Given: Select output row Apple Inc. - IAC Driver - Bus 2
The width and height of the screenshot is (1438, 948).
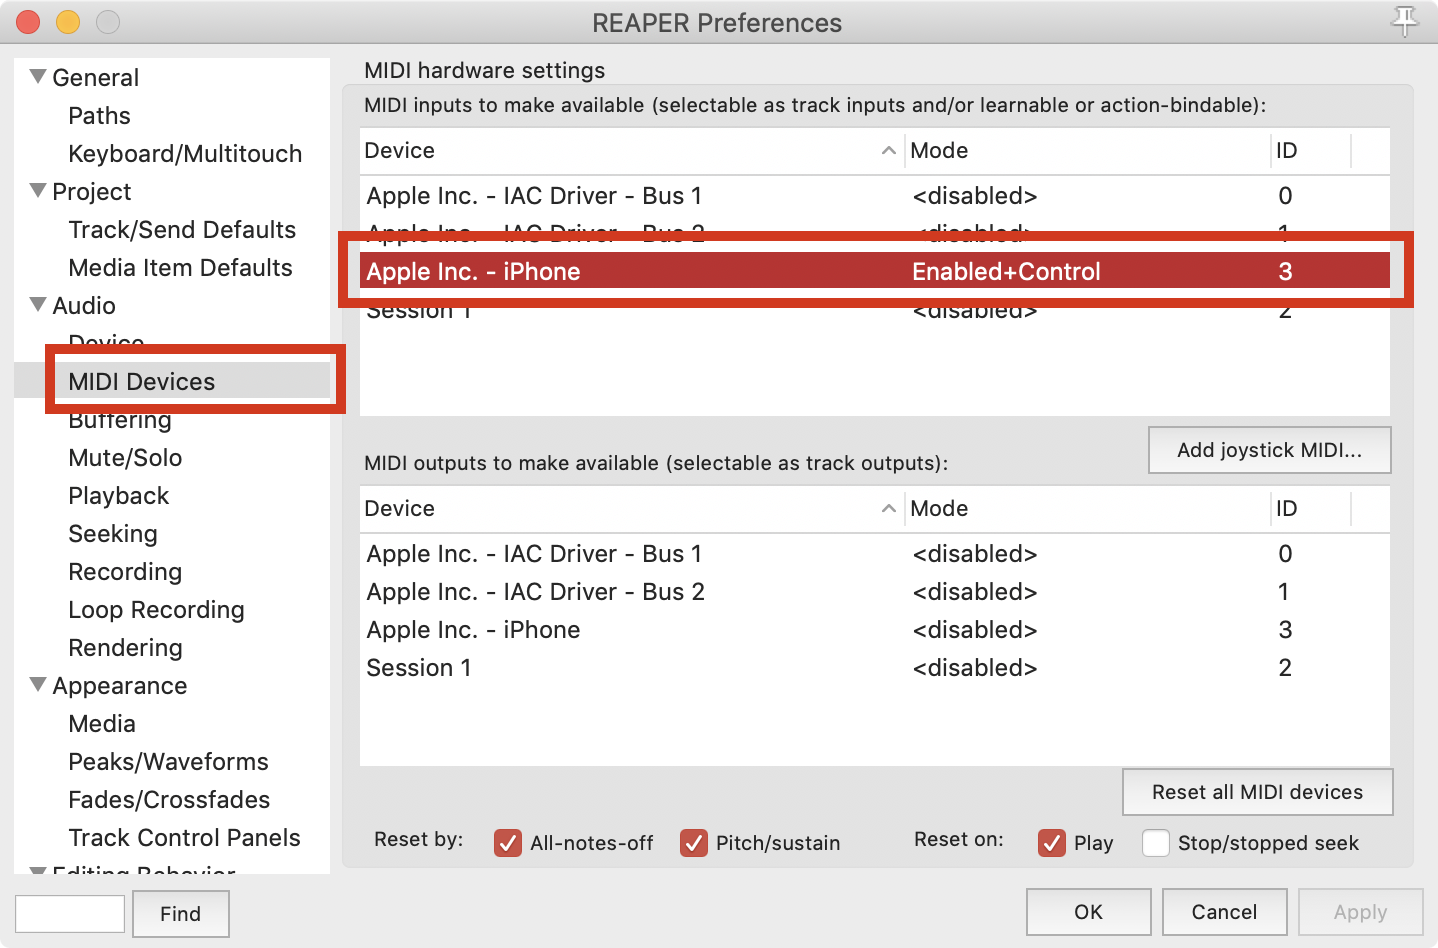Looking at the screenshot, I should point(875,592).
